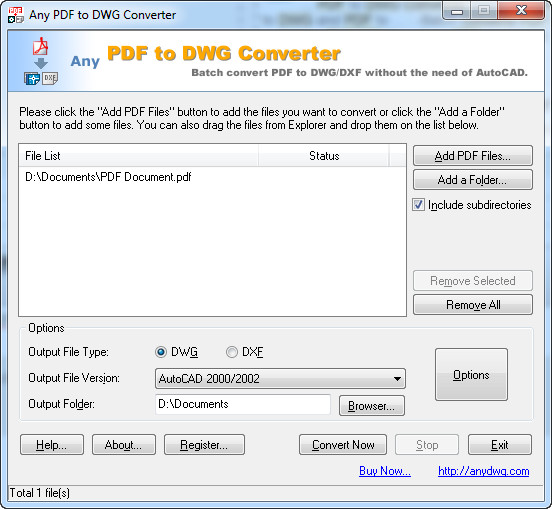Close the converter window
Viewport: 552px width, 509px height.
point(521,11)
